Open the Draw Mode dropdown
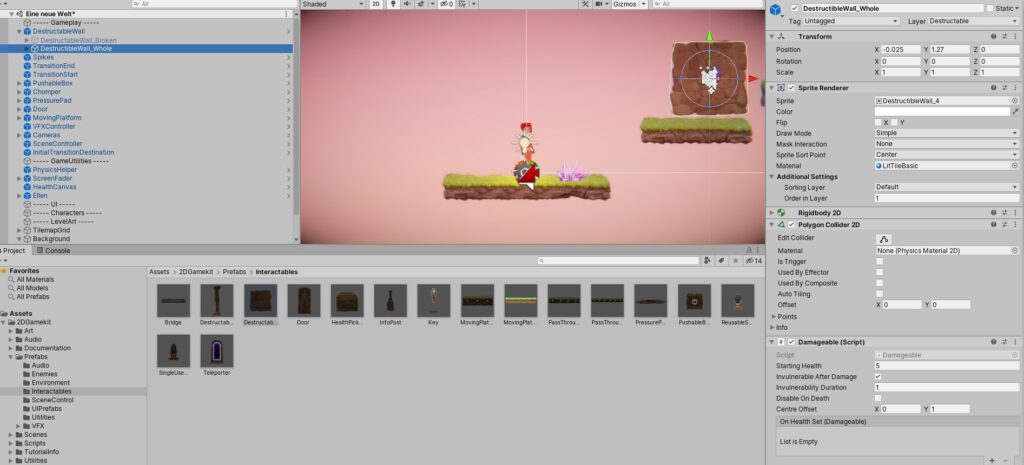 click(946, 133)
